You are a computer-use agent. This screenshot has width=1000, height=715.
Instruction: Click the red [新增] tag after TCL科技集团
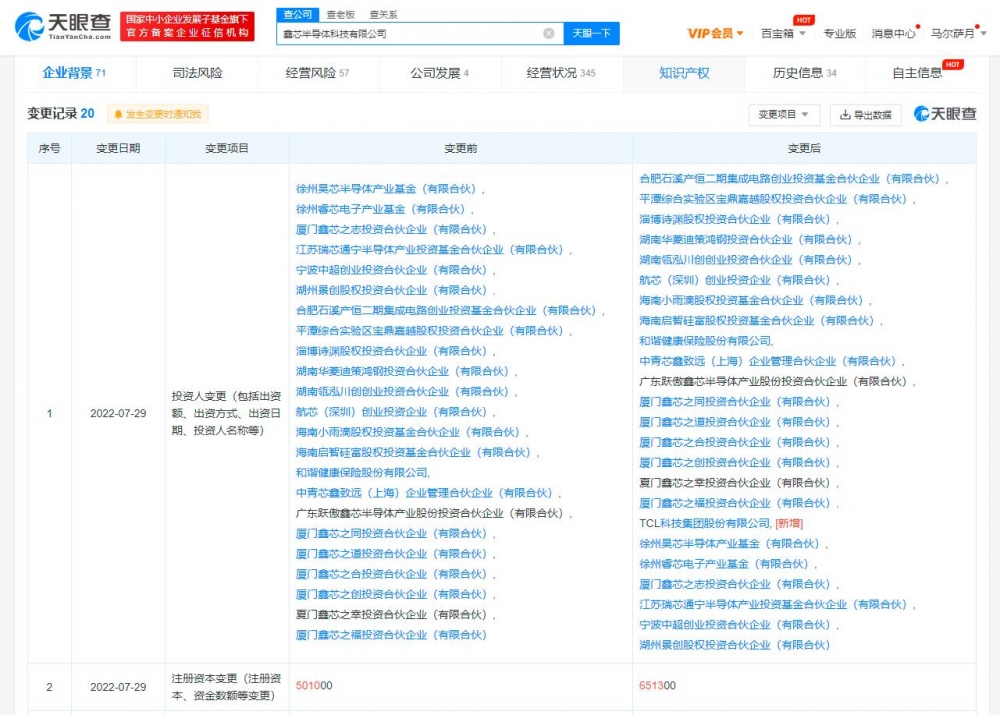[789, 524]
